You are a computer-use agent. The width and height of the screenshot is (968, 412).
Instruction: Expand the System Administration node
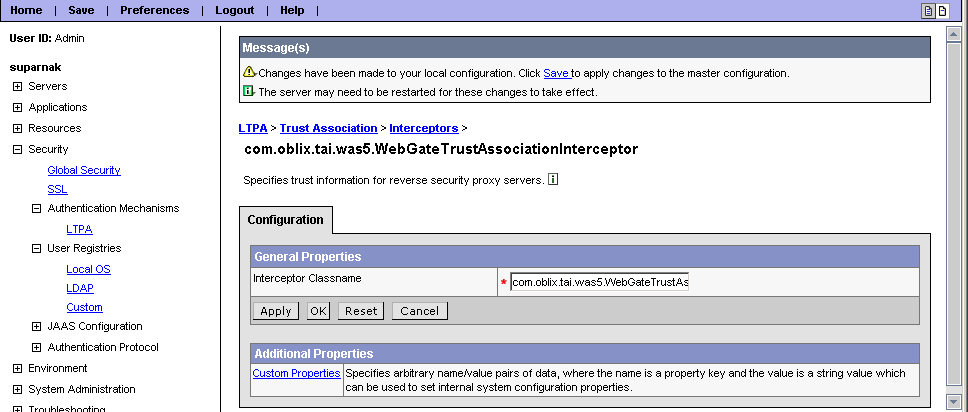pyautogui.click(x=17, y=390)
